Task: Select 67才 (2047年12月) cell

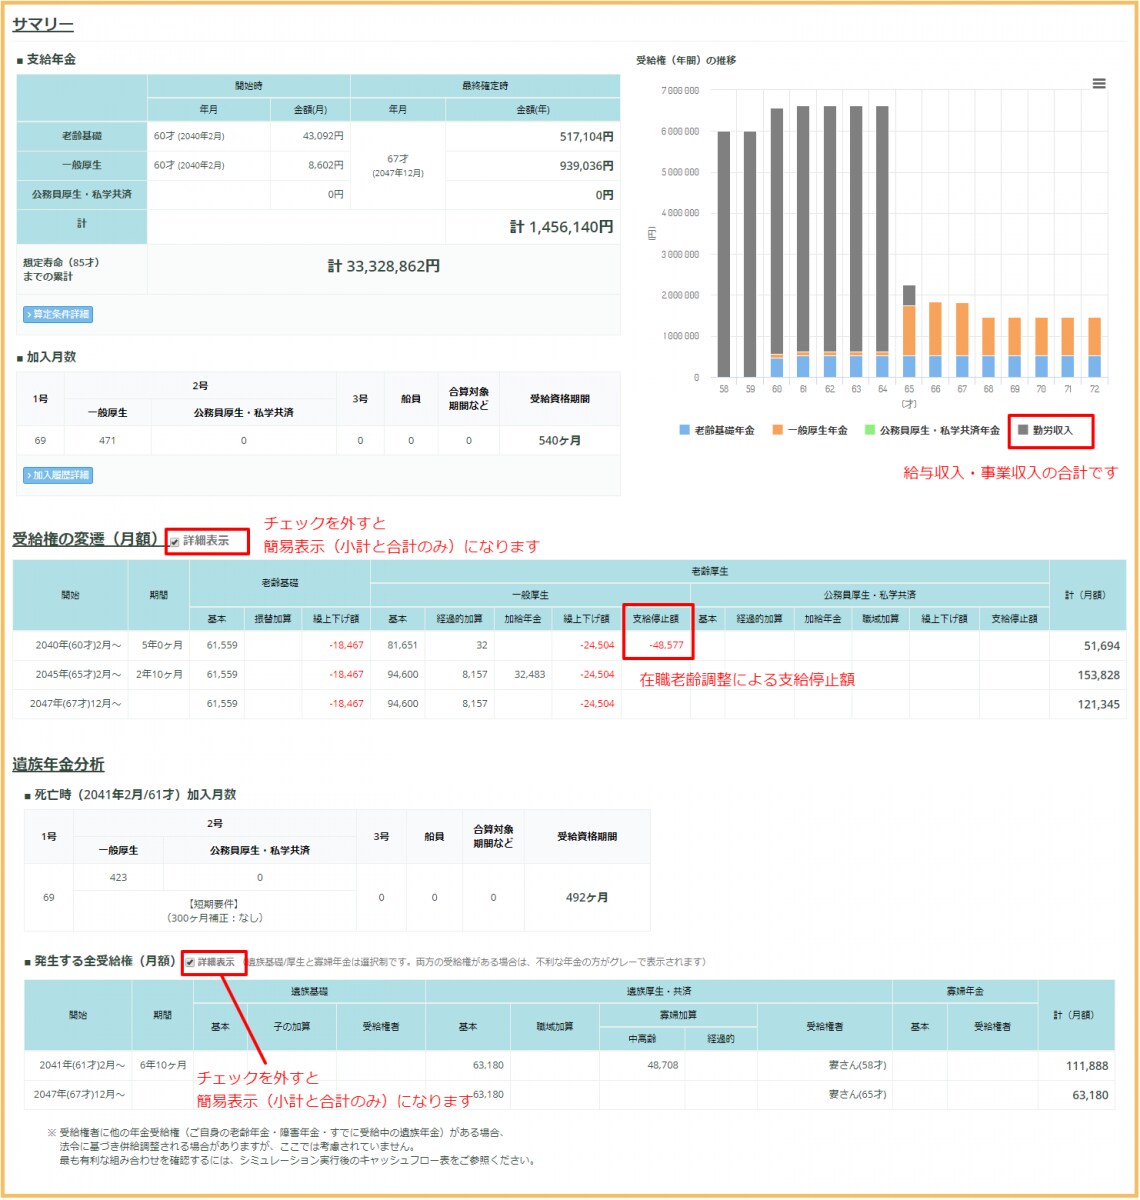Action: [398, 165]
